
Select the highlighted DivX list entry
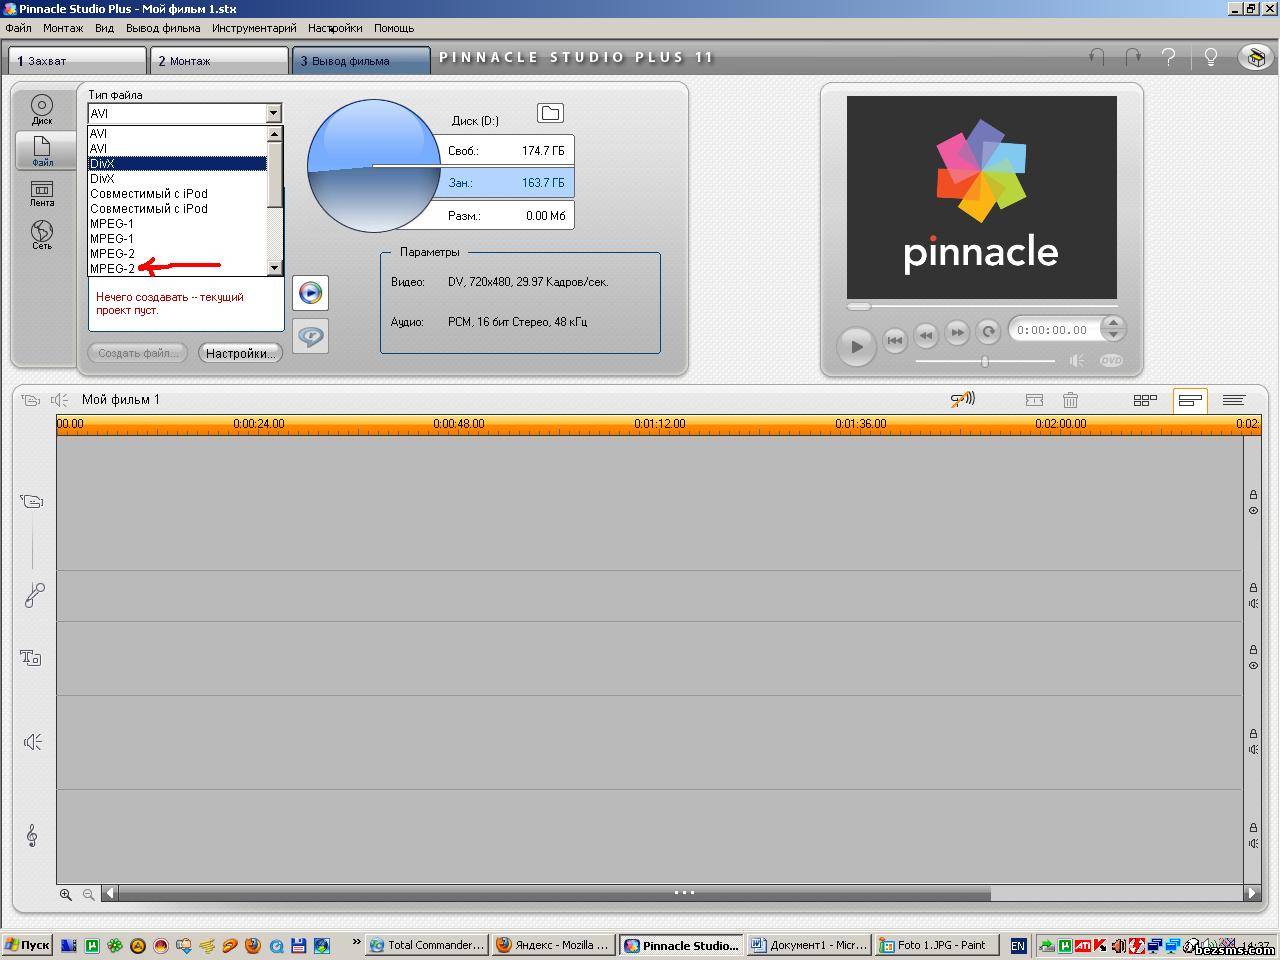[177, 163]
